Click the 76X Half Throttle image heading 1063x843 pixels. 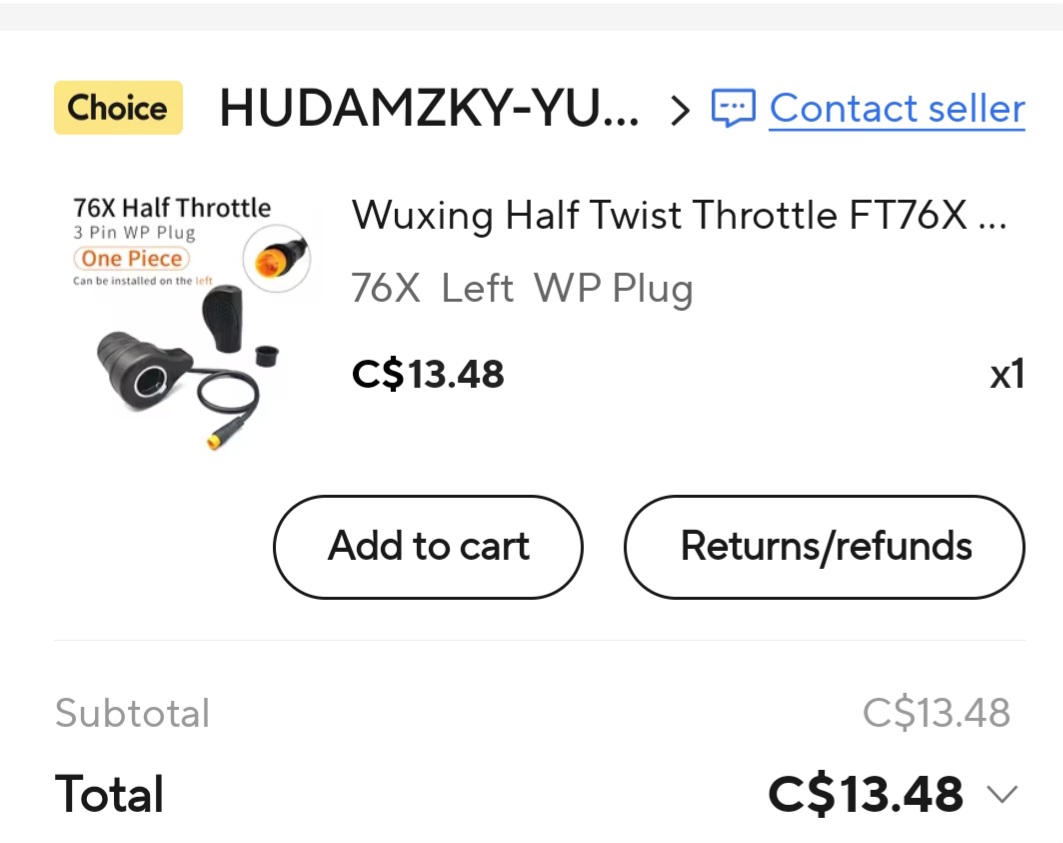tap(171, 208)
